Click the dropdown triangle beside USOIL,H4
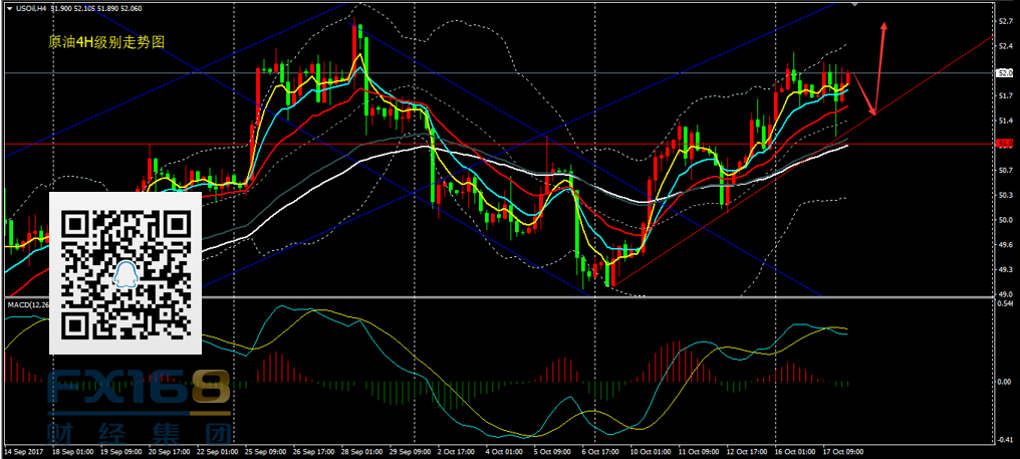The width and height of the screenshot is (1020, 459). coord(8,8)
